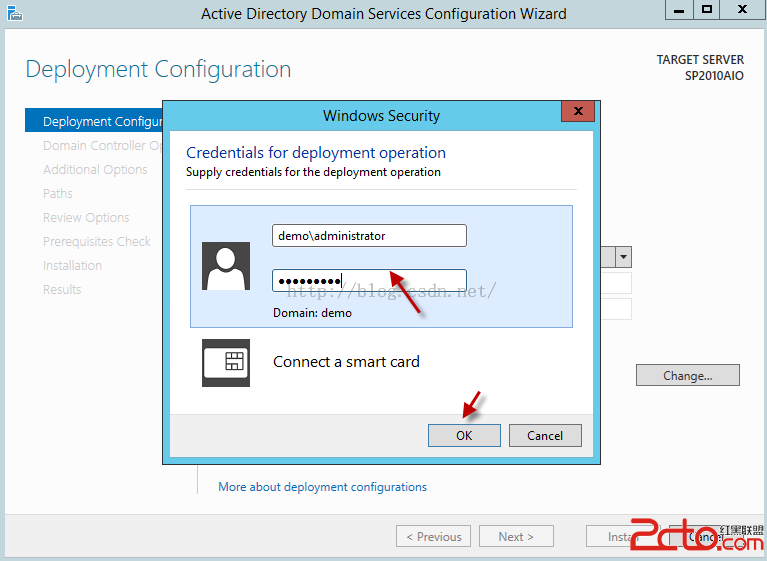Viewport: 767px width, 561px height.
Task: Select Installation step in sidebar
Action: (x=72, y=265)
